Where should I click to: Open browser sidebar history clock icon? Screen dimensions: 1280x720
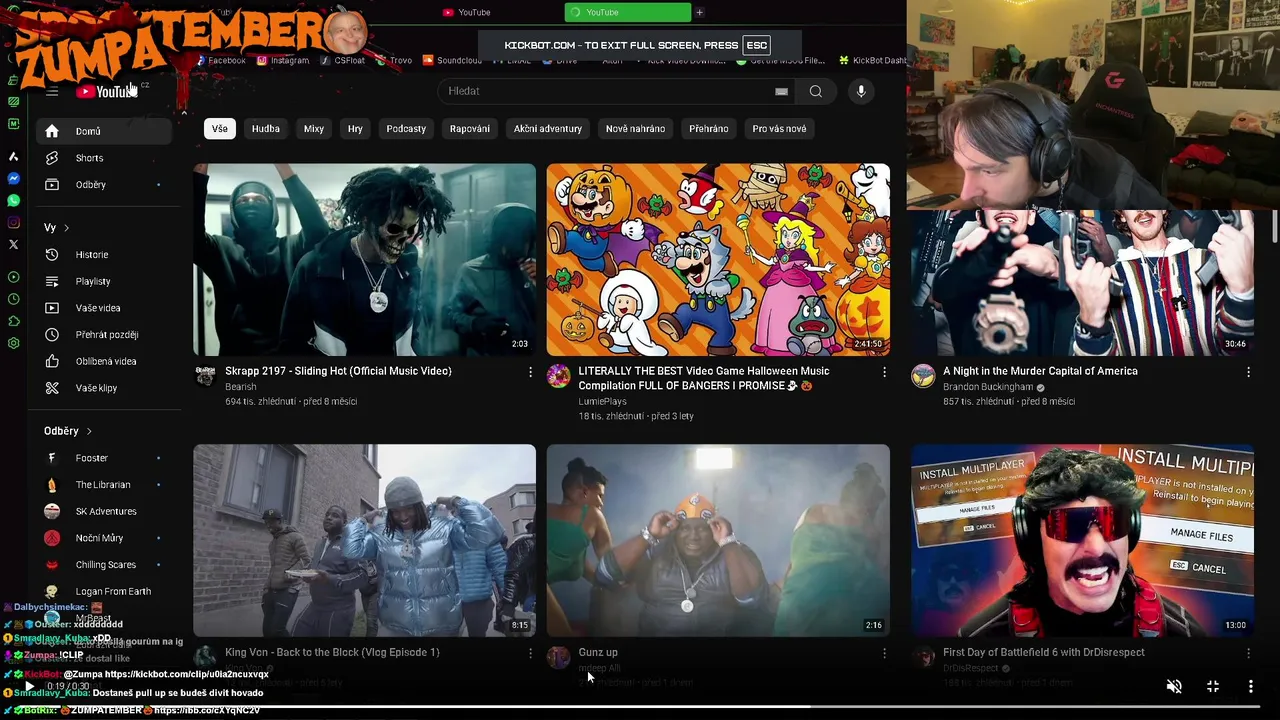click(13, 299)
